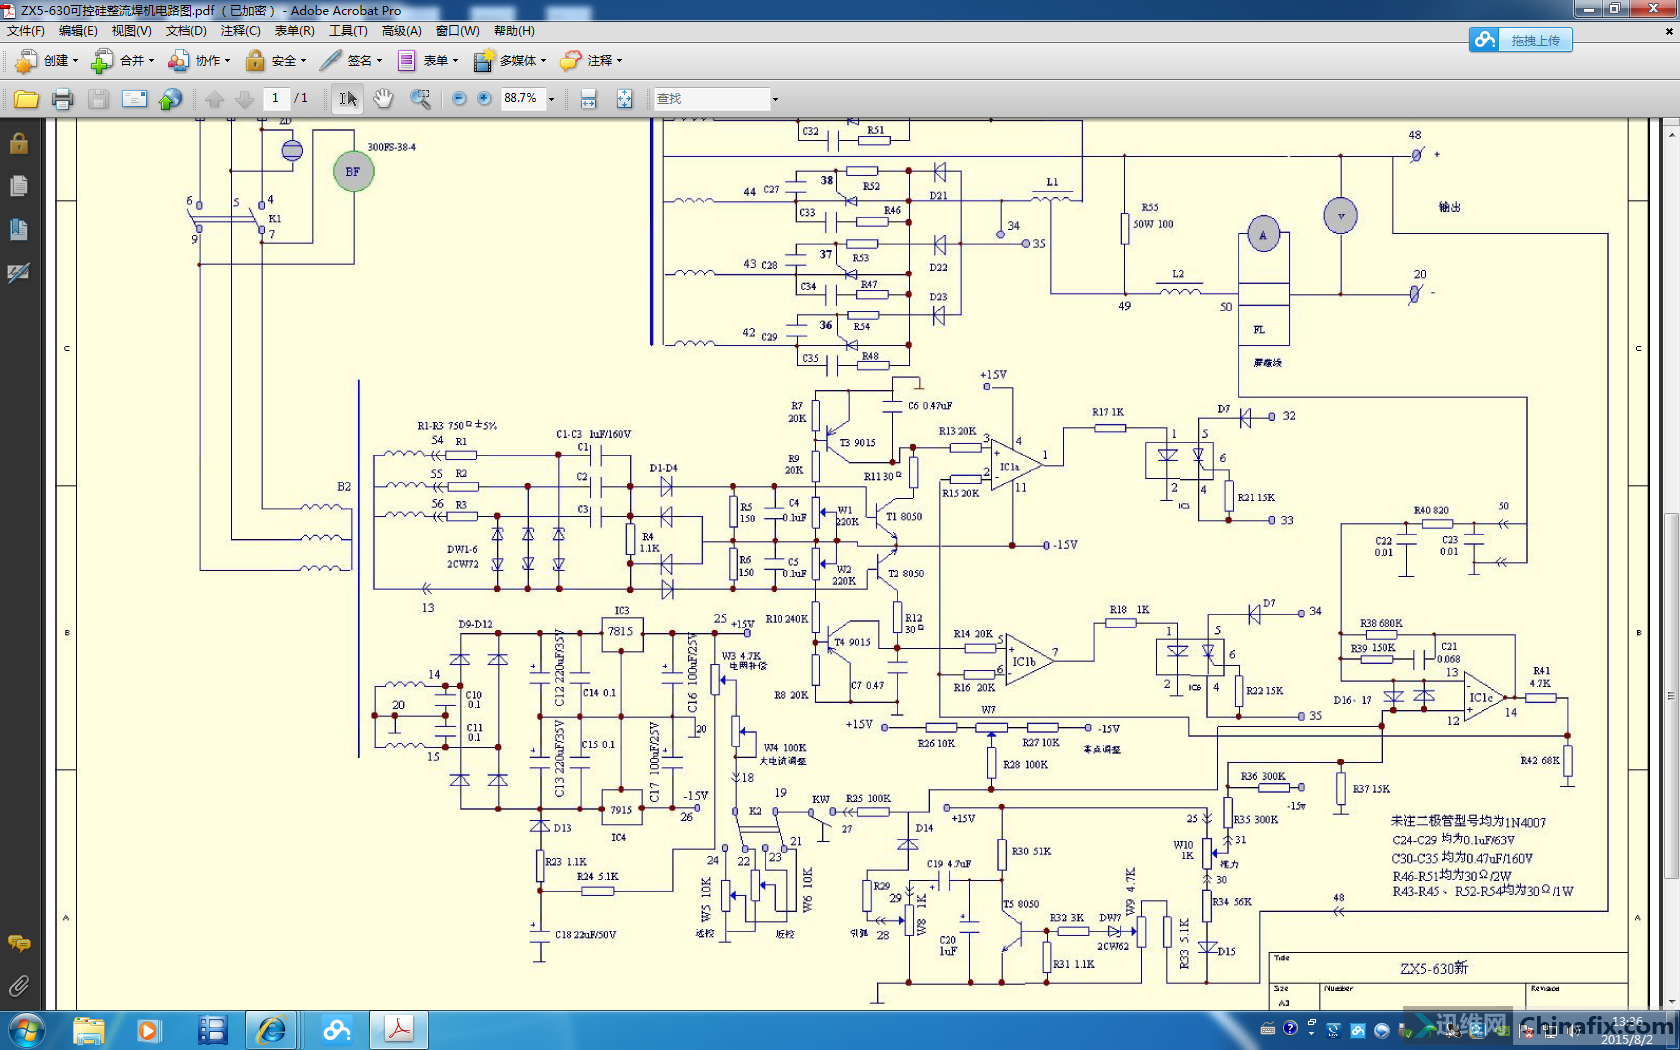Open the 文档(D) menu
Screen dimensions: 1680x1050
(x=186, y=31)
